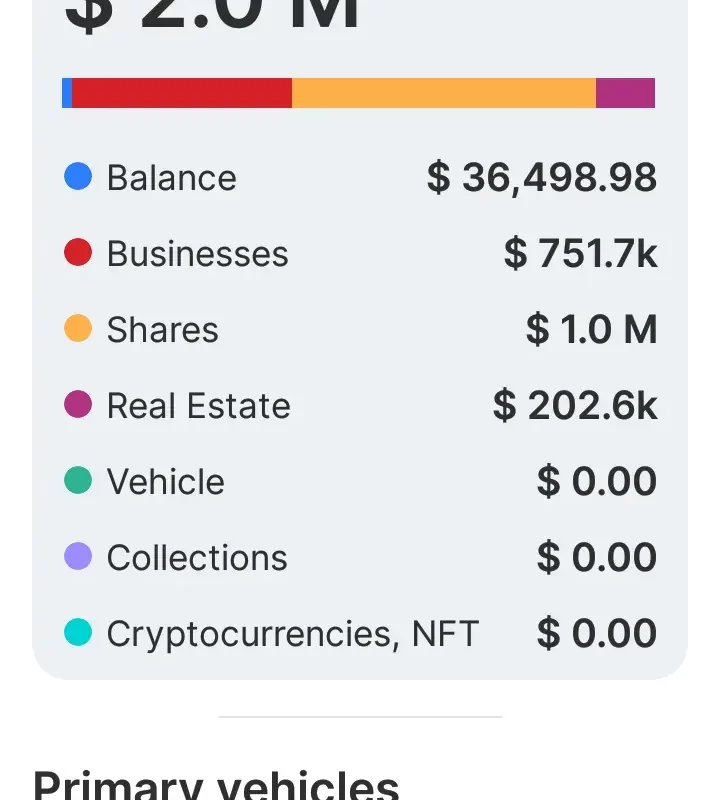The width and height of the screenshot is (720, 800).
Task: Click the red segment of the asset bar
Action: click(182, 93)
